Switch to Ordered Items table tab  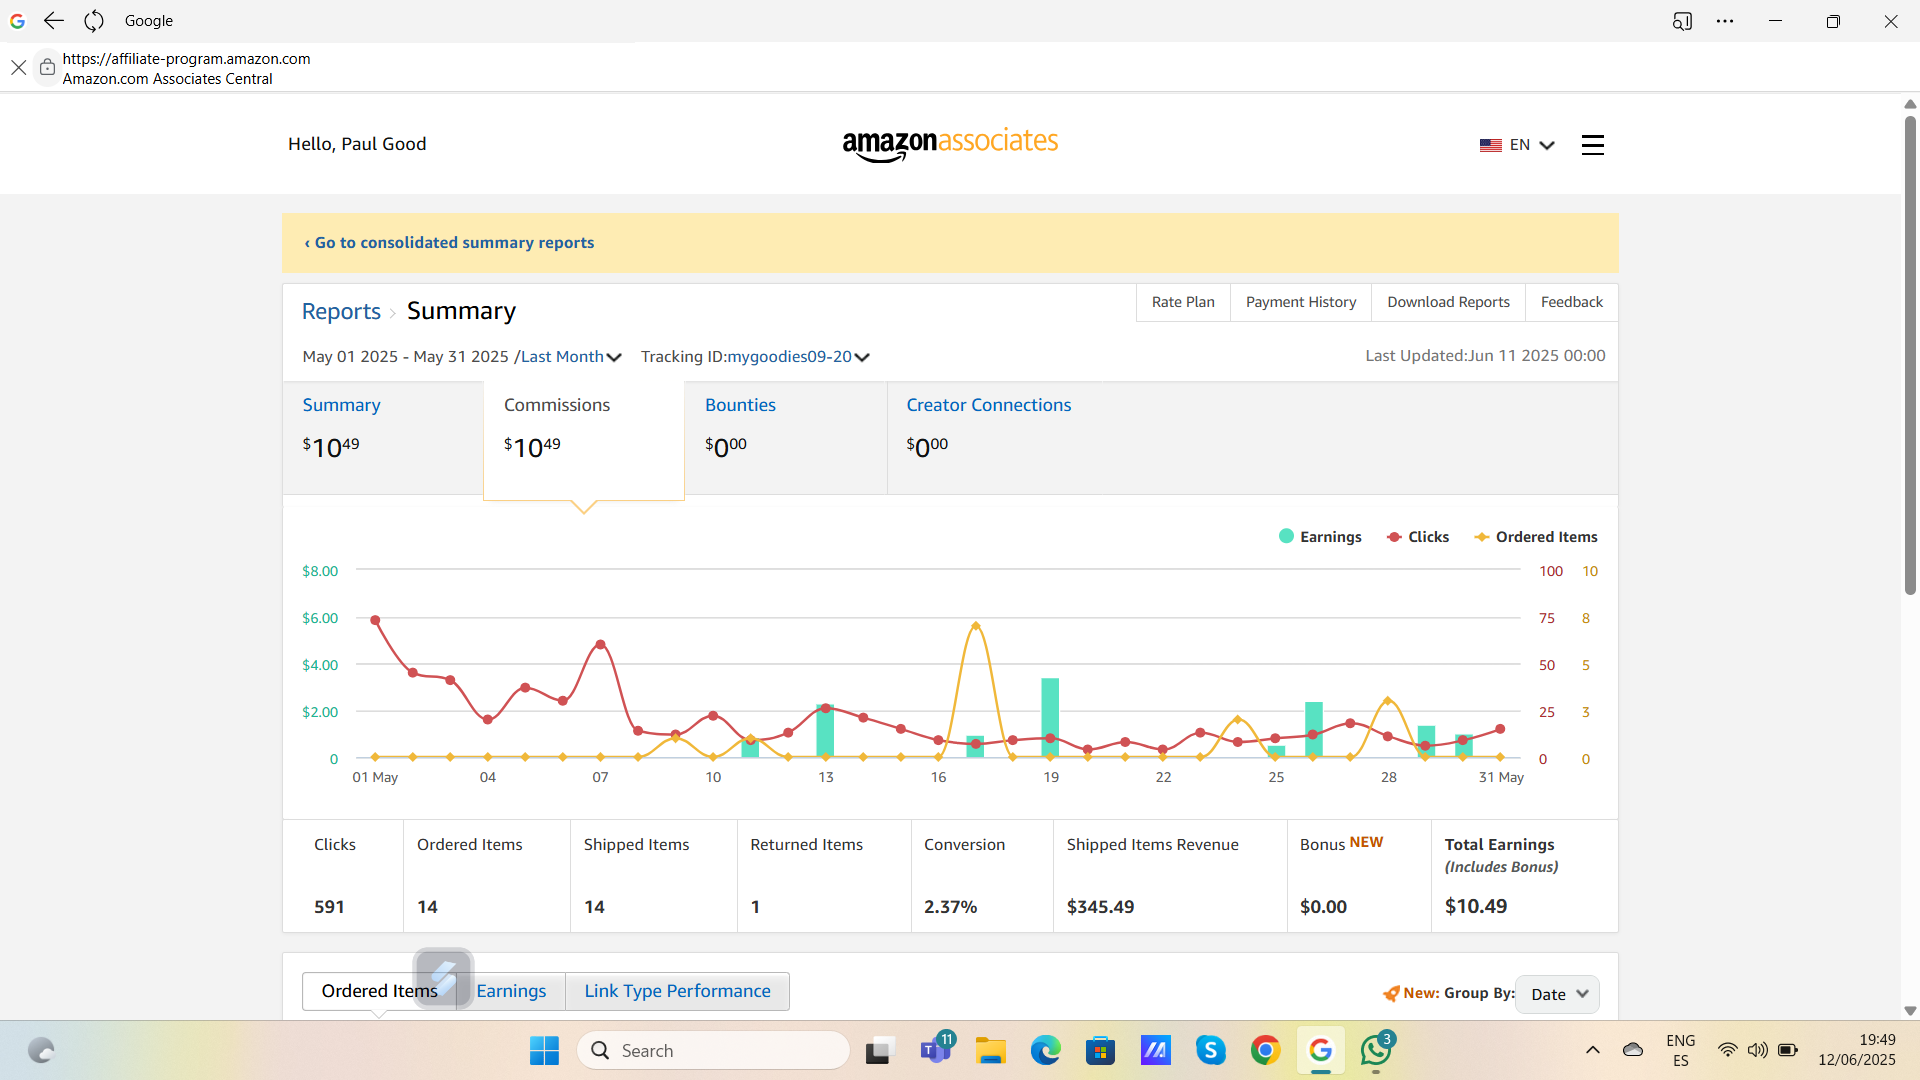click(379, 991)
